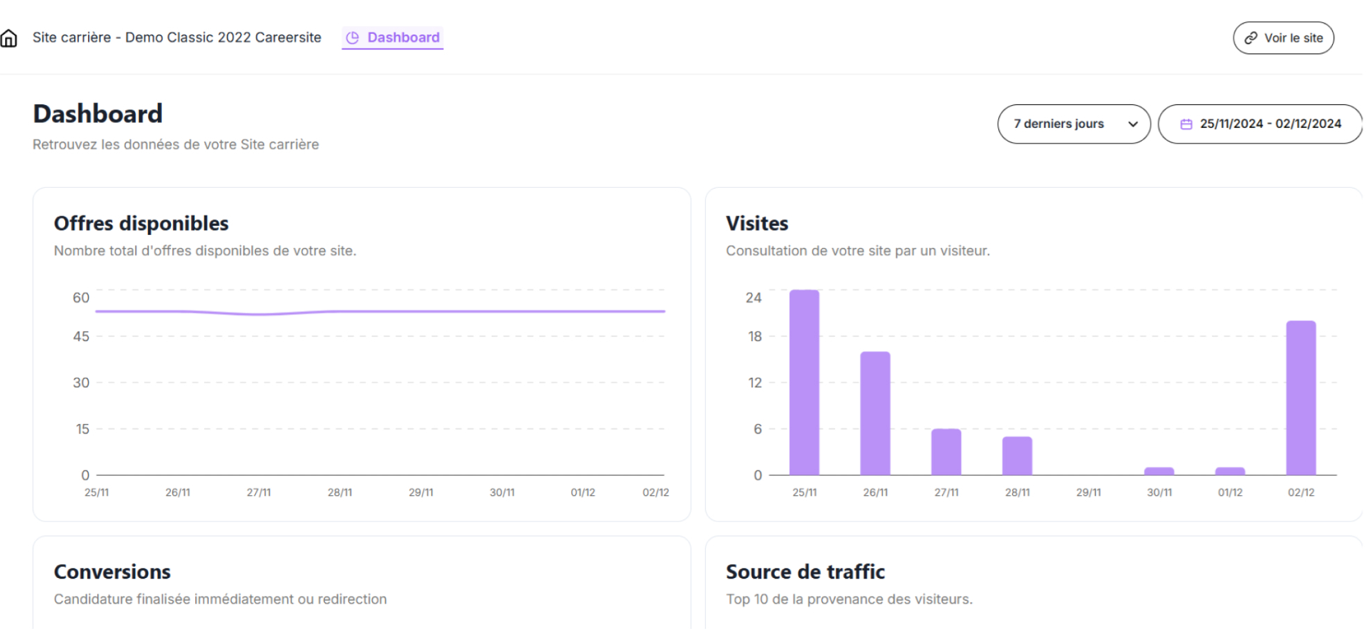Click Retrouvez les données de votre Site carrière
This screenshot has width=1366, height=632.
(x=176, y=145)
